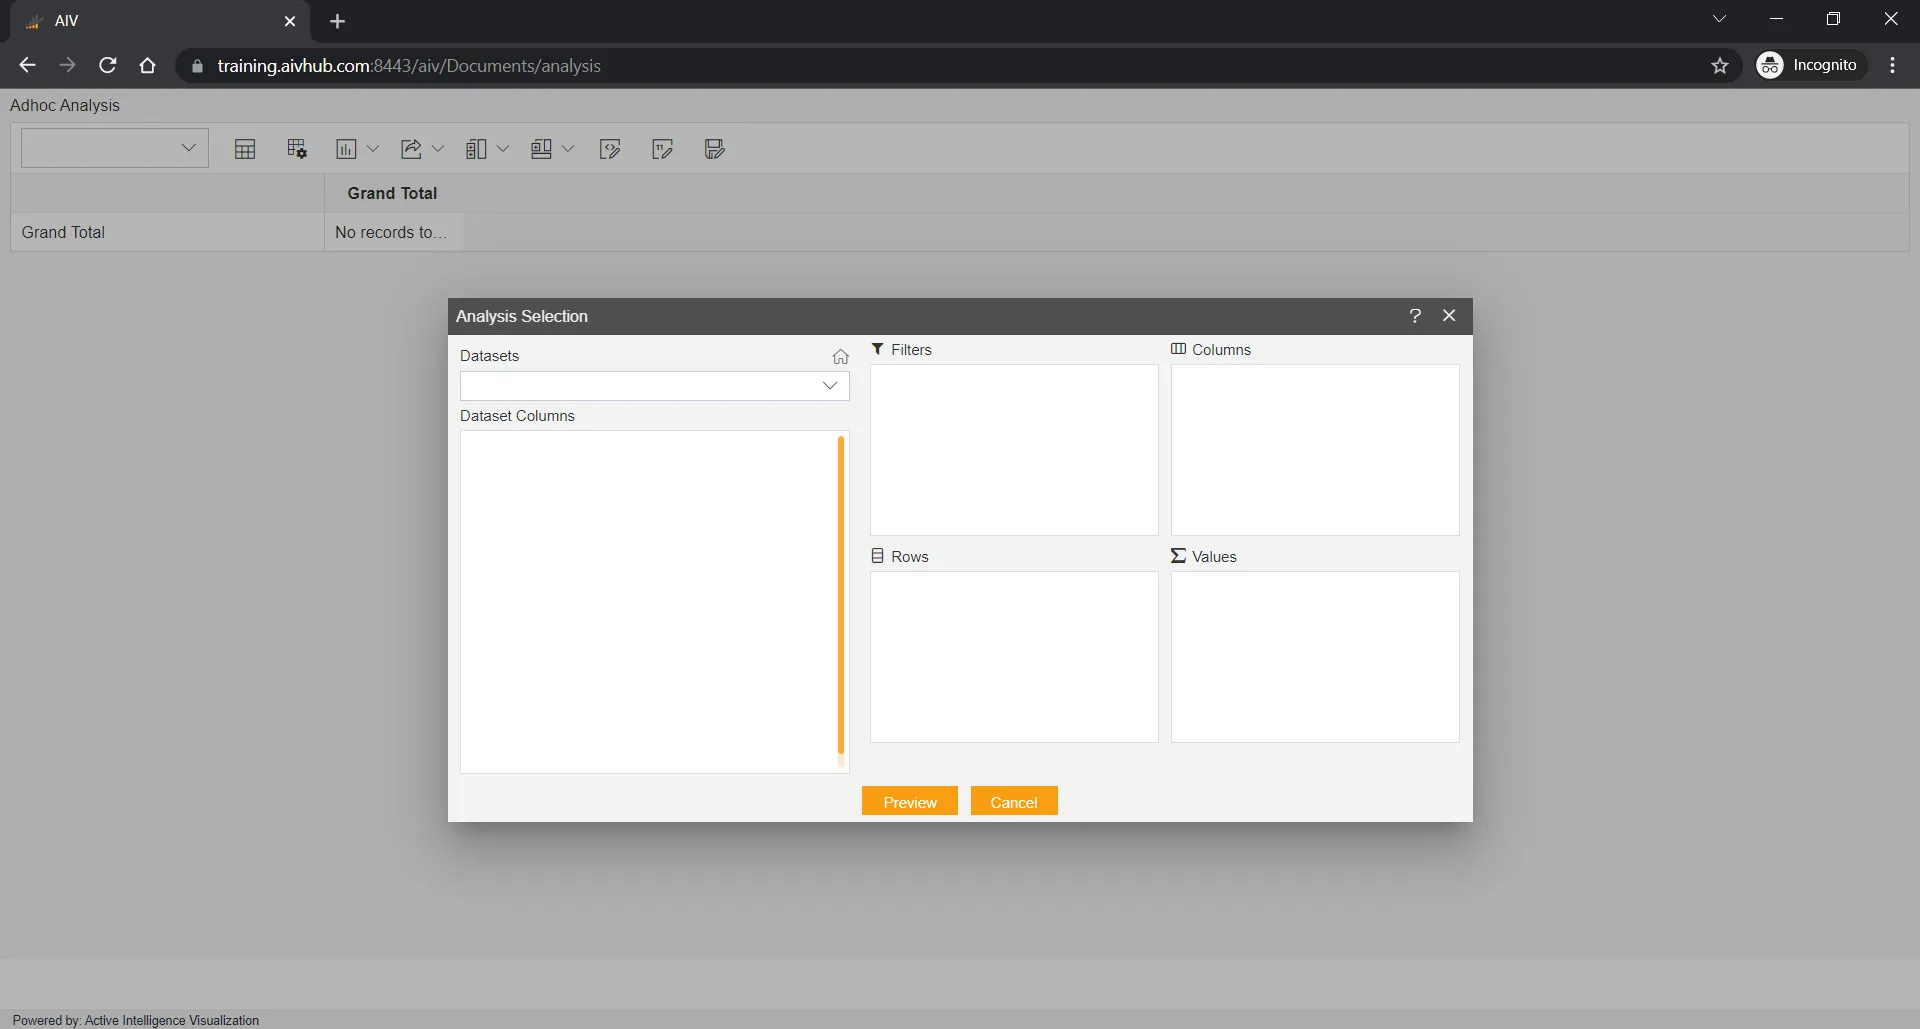Bookmark this page with star icon

(x=1720, y=65)
